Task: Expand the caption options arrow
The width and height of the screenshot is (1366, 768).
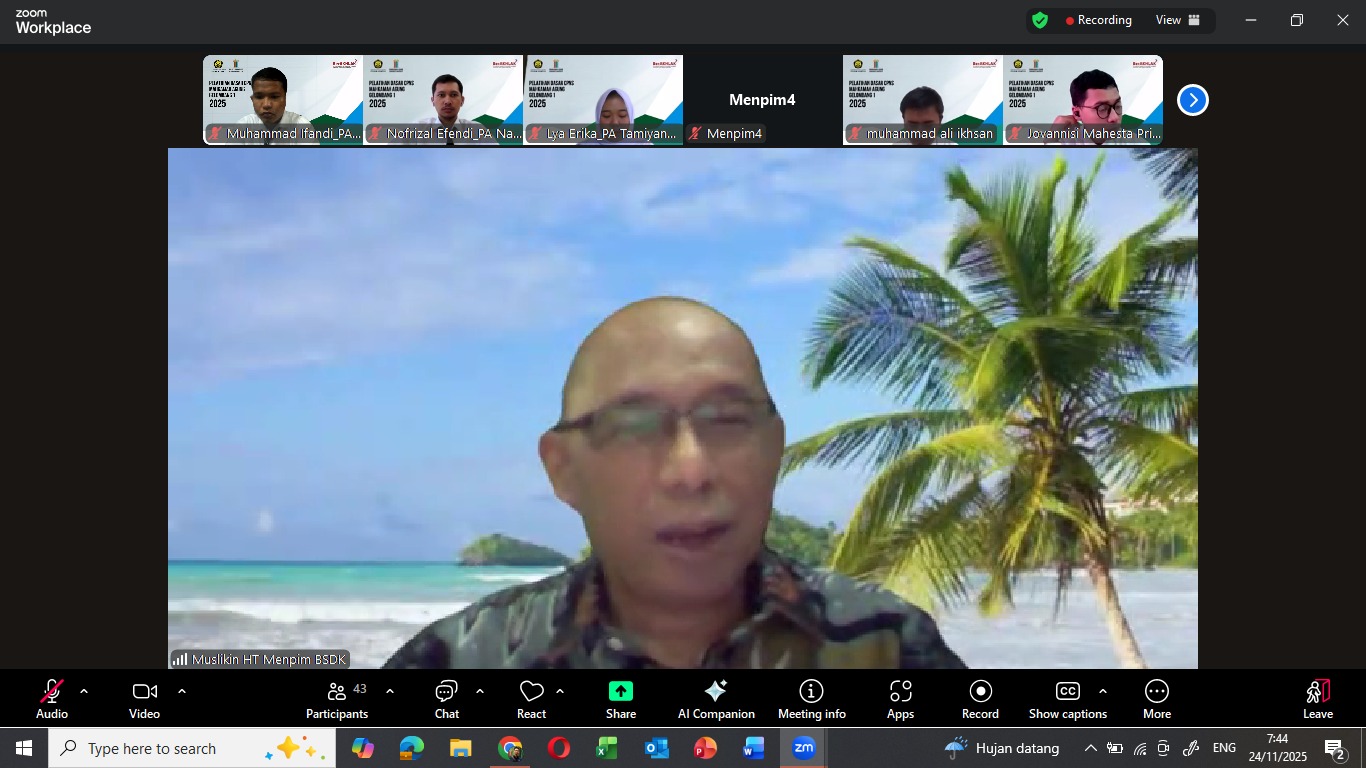Action: coord(1102,691)
